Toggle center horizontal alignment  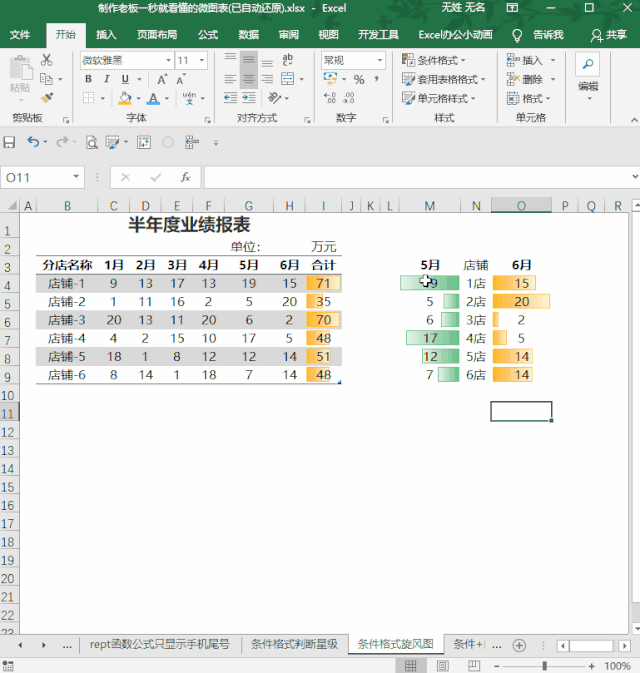249,79
